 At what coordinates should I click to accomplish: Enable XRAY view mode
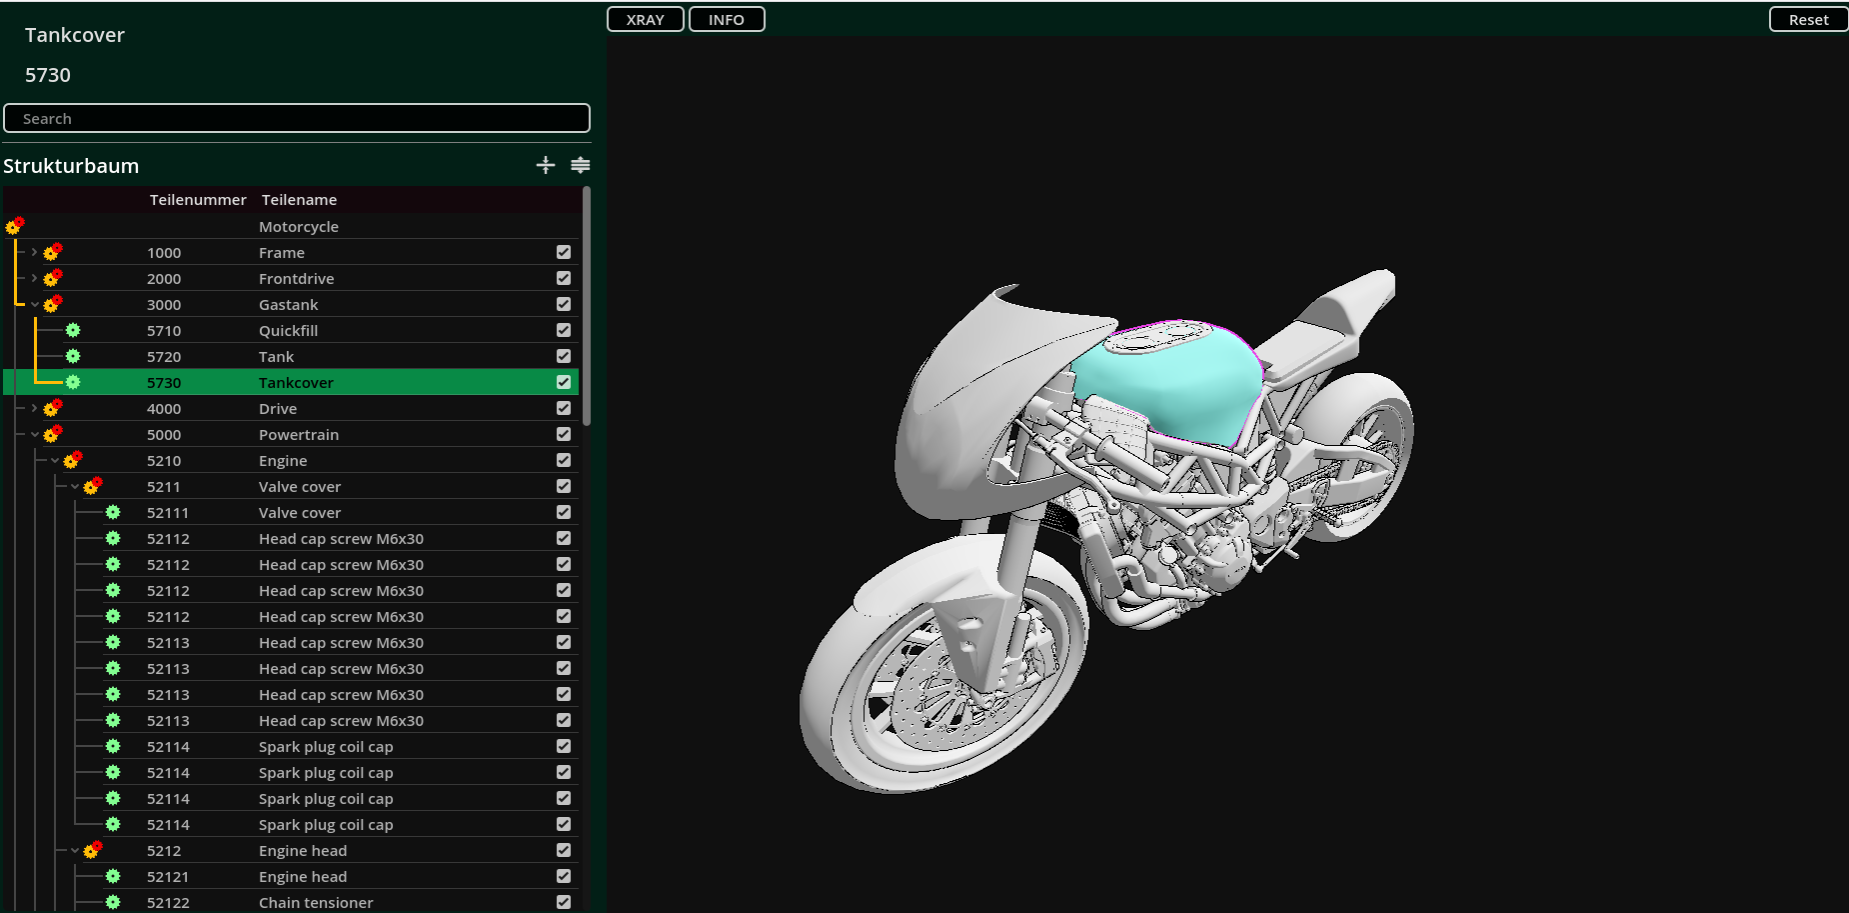pos(645,19)
